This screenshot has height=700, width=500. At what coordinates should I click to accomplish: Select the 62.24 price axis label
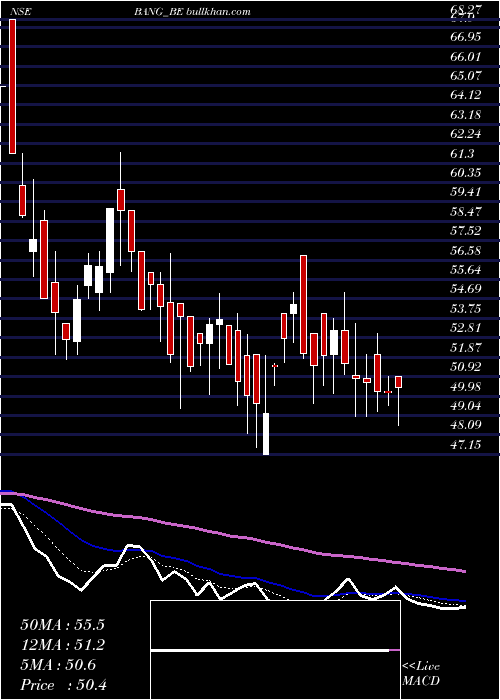(466, 134)
